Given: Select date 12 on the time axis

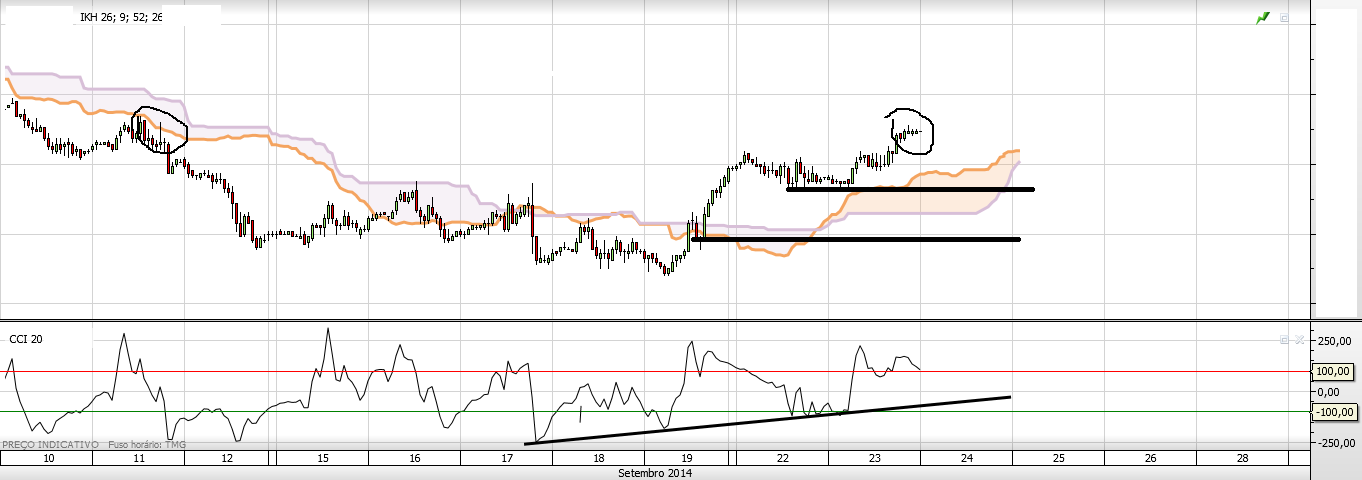Looking at the screenshot, I should (x=228, y=458).
